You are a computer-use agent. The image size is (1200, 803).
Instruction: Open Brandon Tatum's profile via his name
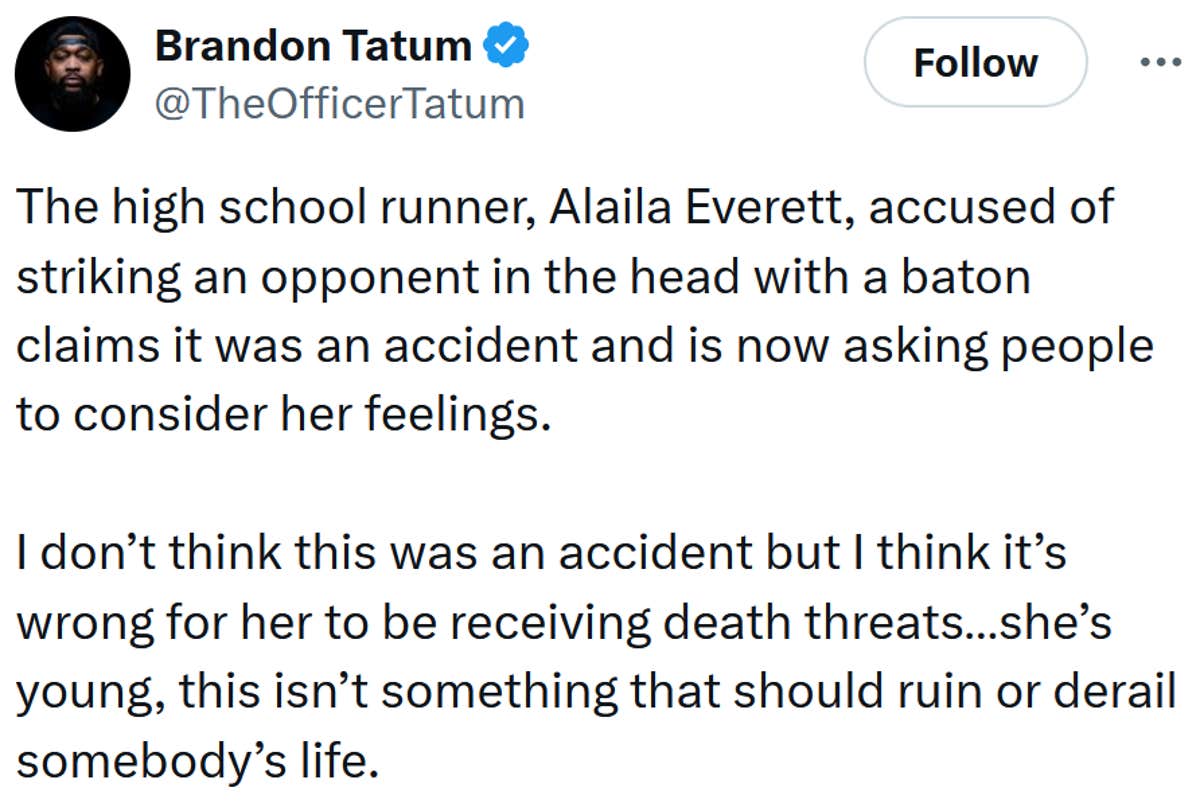tap(312, 44)
